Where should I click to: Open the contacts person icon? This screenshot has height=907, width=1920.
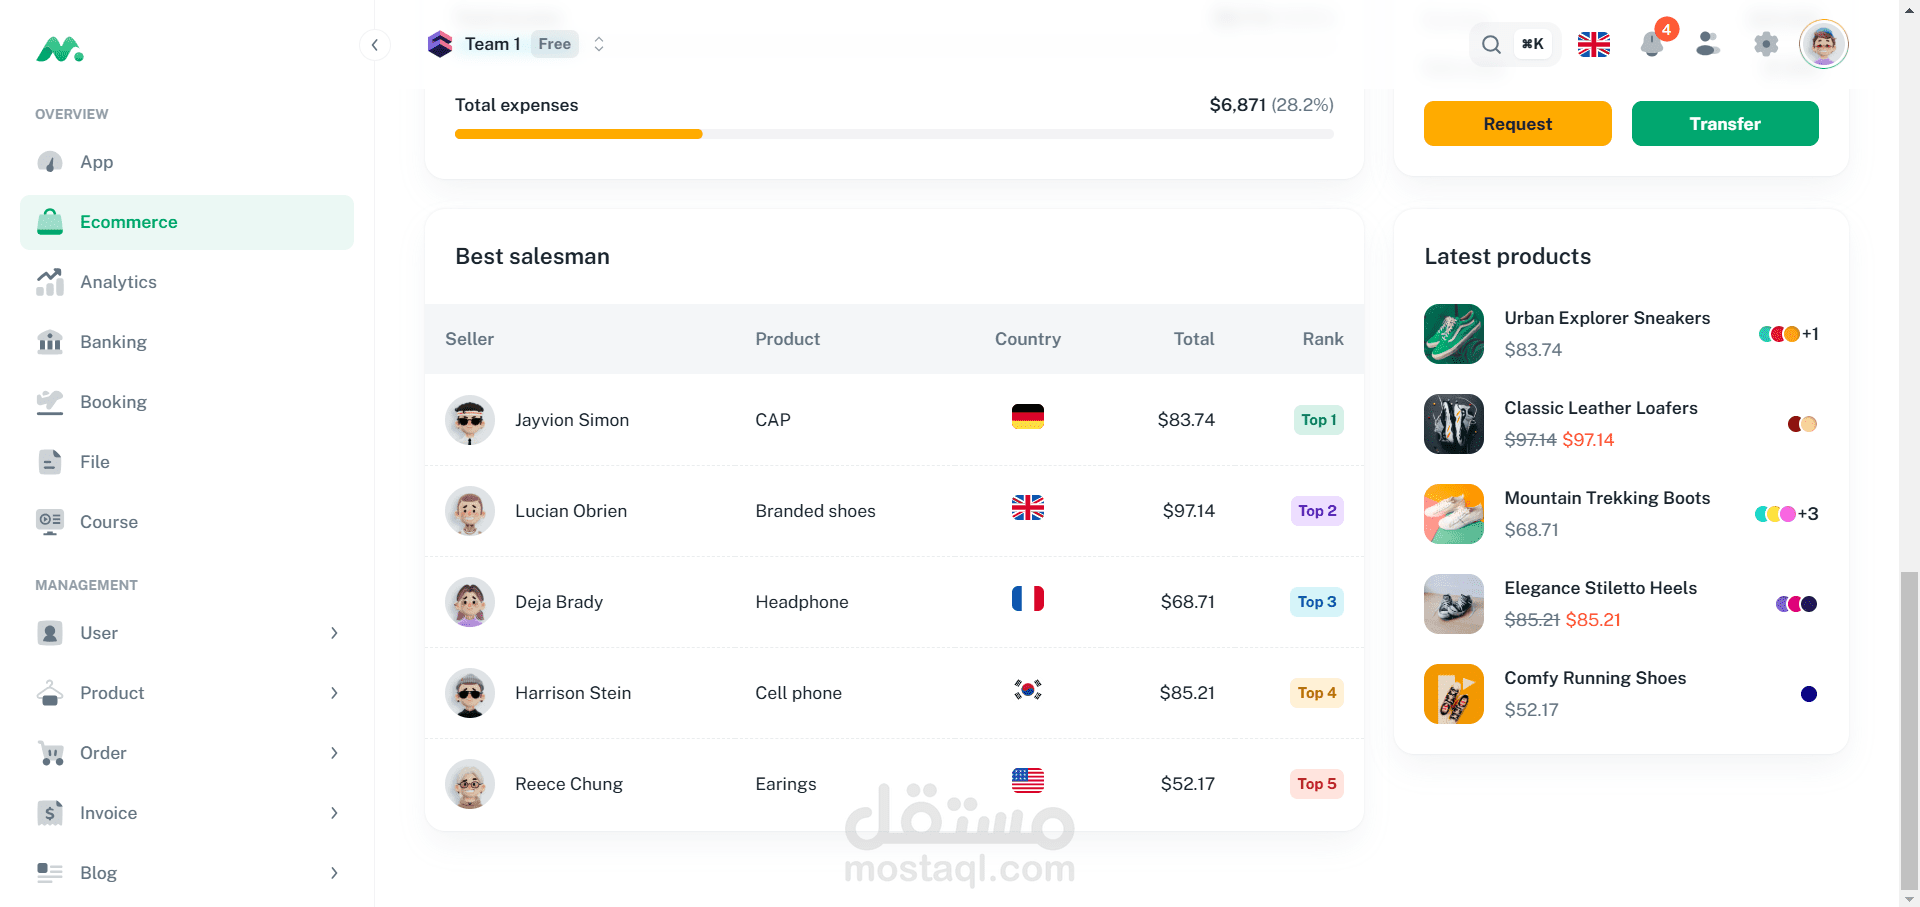coord(1708,44)
